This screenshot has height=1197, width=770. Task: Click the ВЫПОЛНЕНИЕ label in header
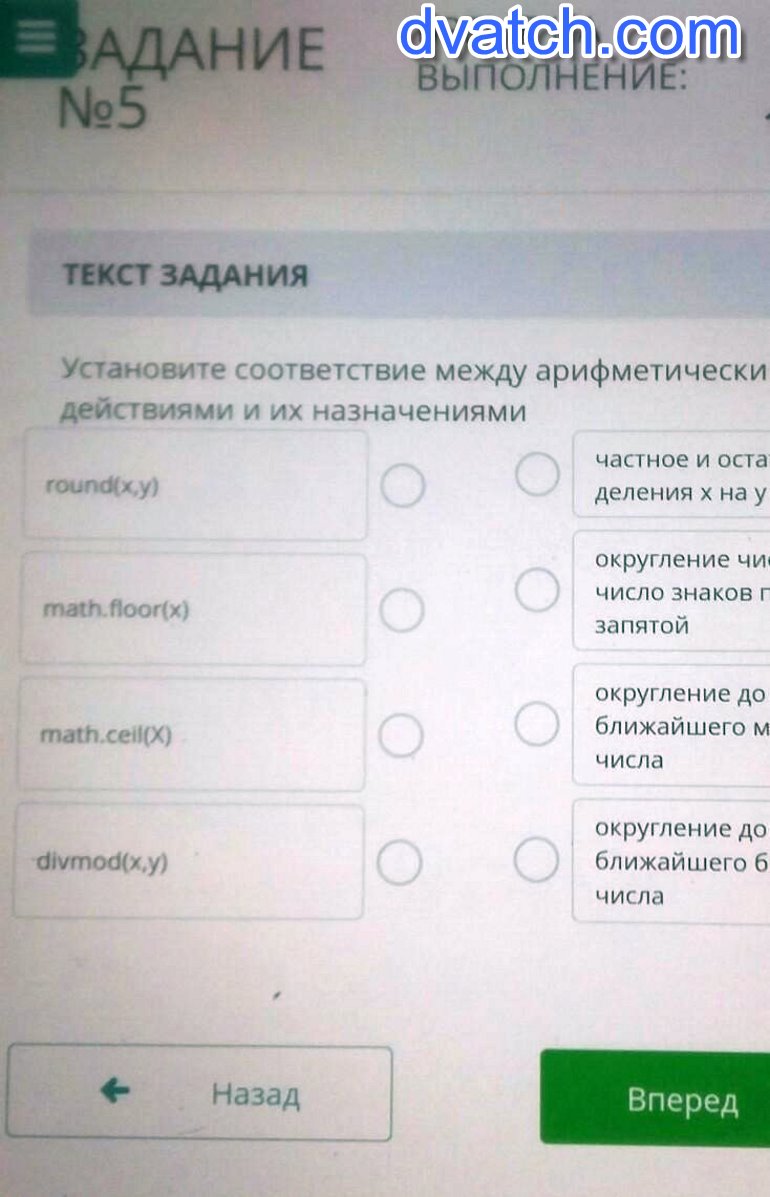point(552,77)
